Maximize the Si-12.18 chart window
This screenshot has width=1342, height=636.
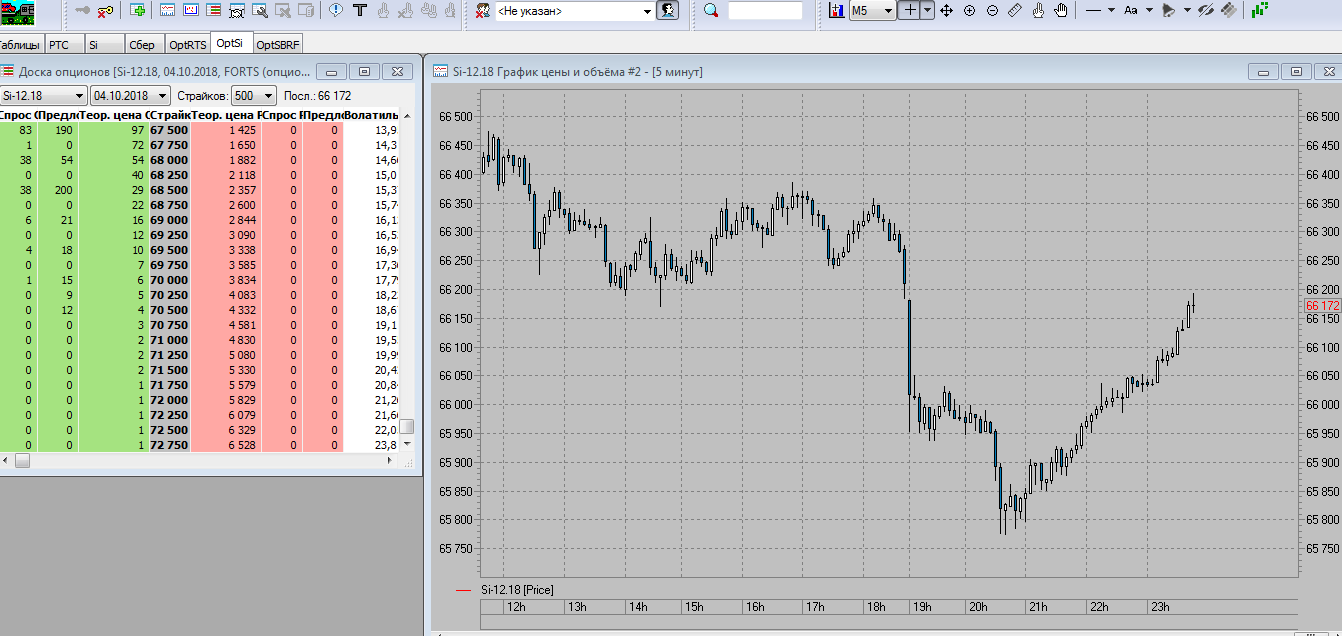[1296, 71]
